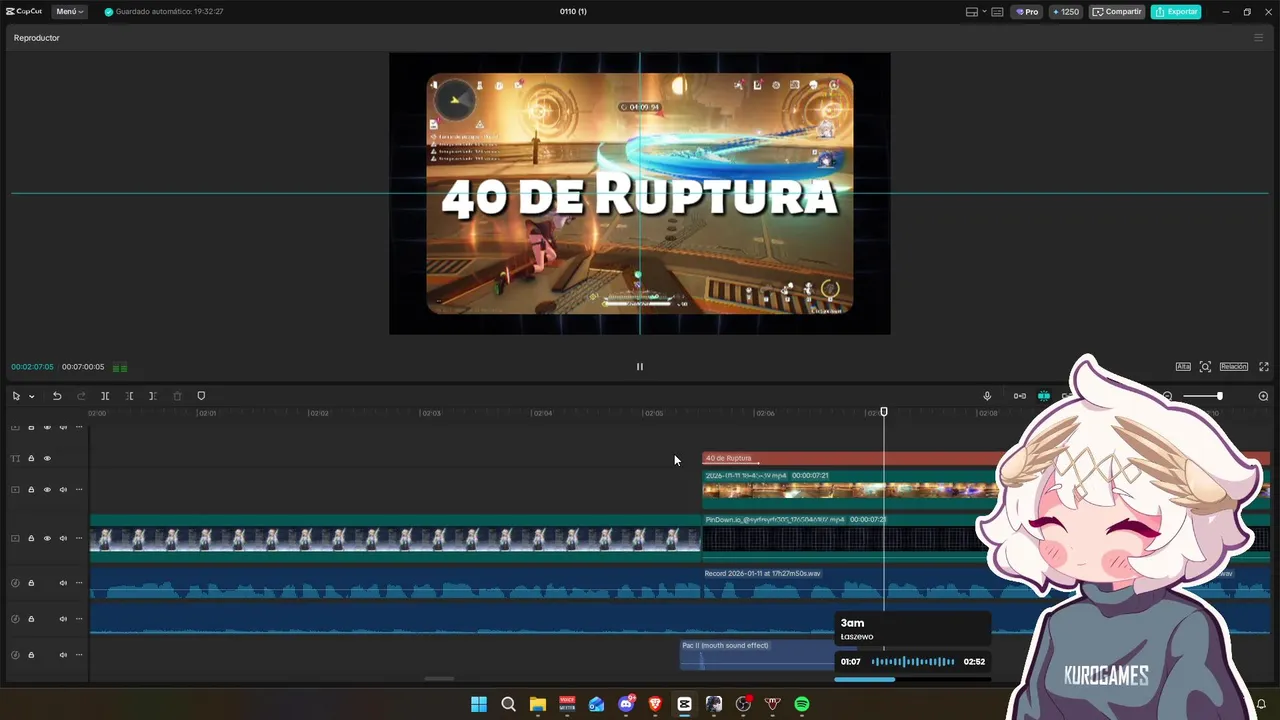The width and height of the screenshot is (1280, 720).
Task: Open the keyboard shortcuts icon in title bar
Action: [x=997, y=12]
